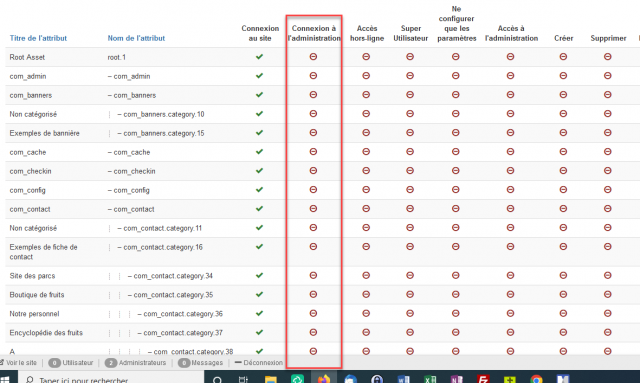Sort by Titre de l'attribut column

tap(38, 38)
